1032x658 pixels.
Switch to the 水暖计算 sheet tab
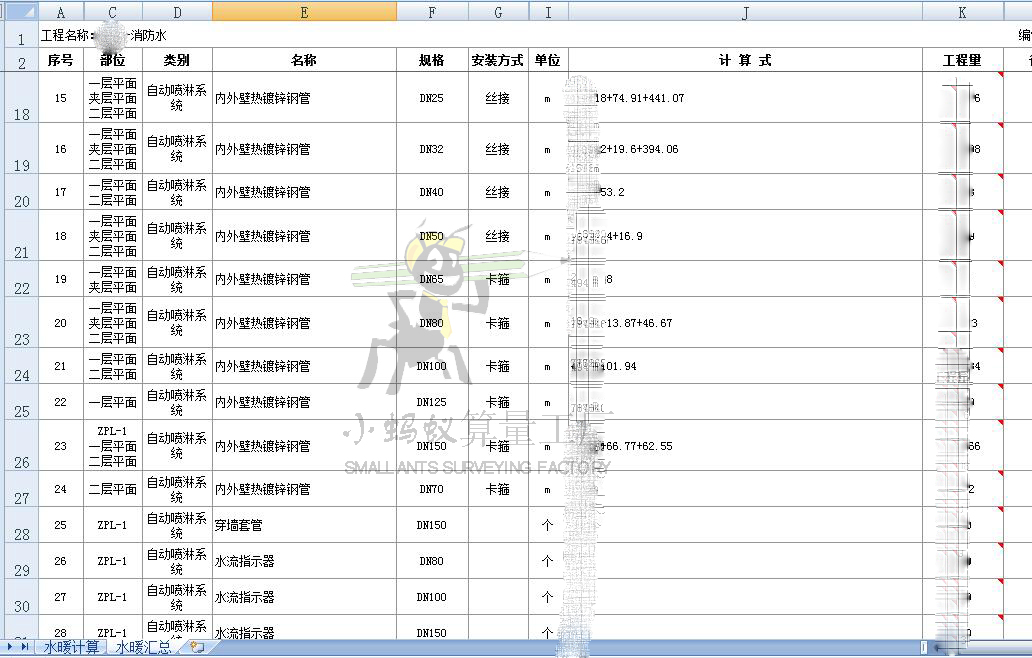(71, 647)
